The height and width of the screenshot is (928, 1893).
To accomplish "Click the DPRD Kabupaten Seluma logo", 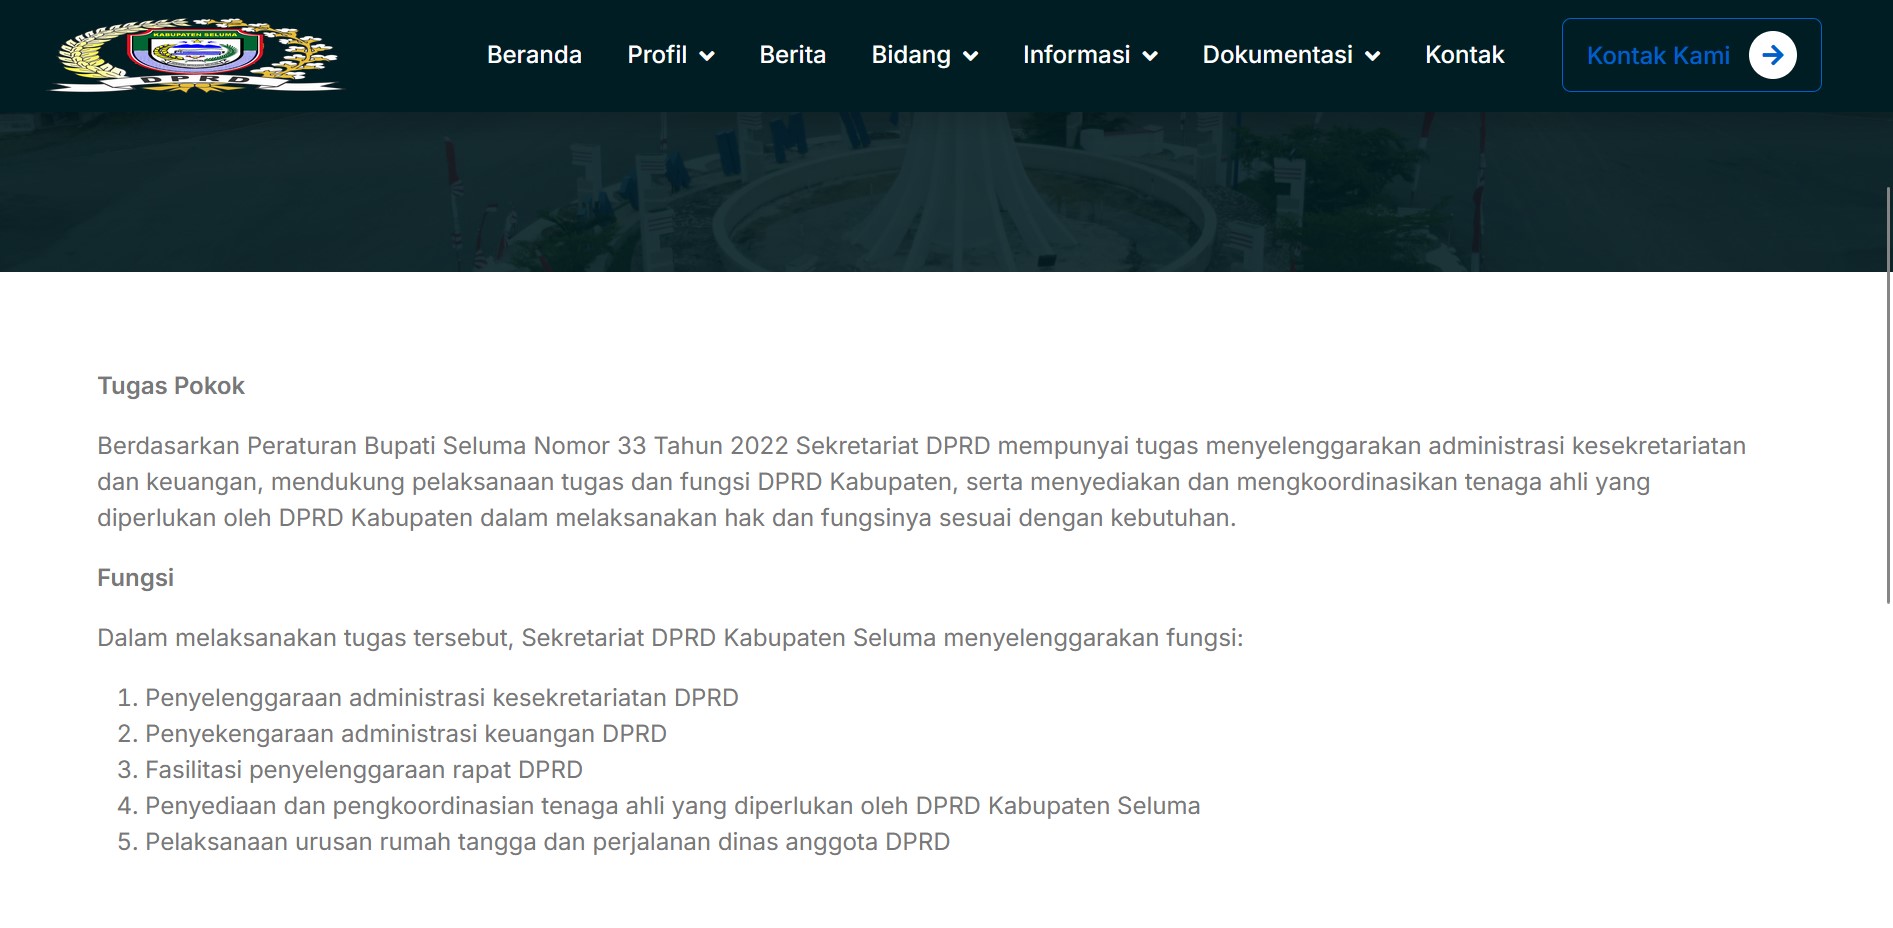I will pos(196,55).
